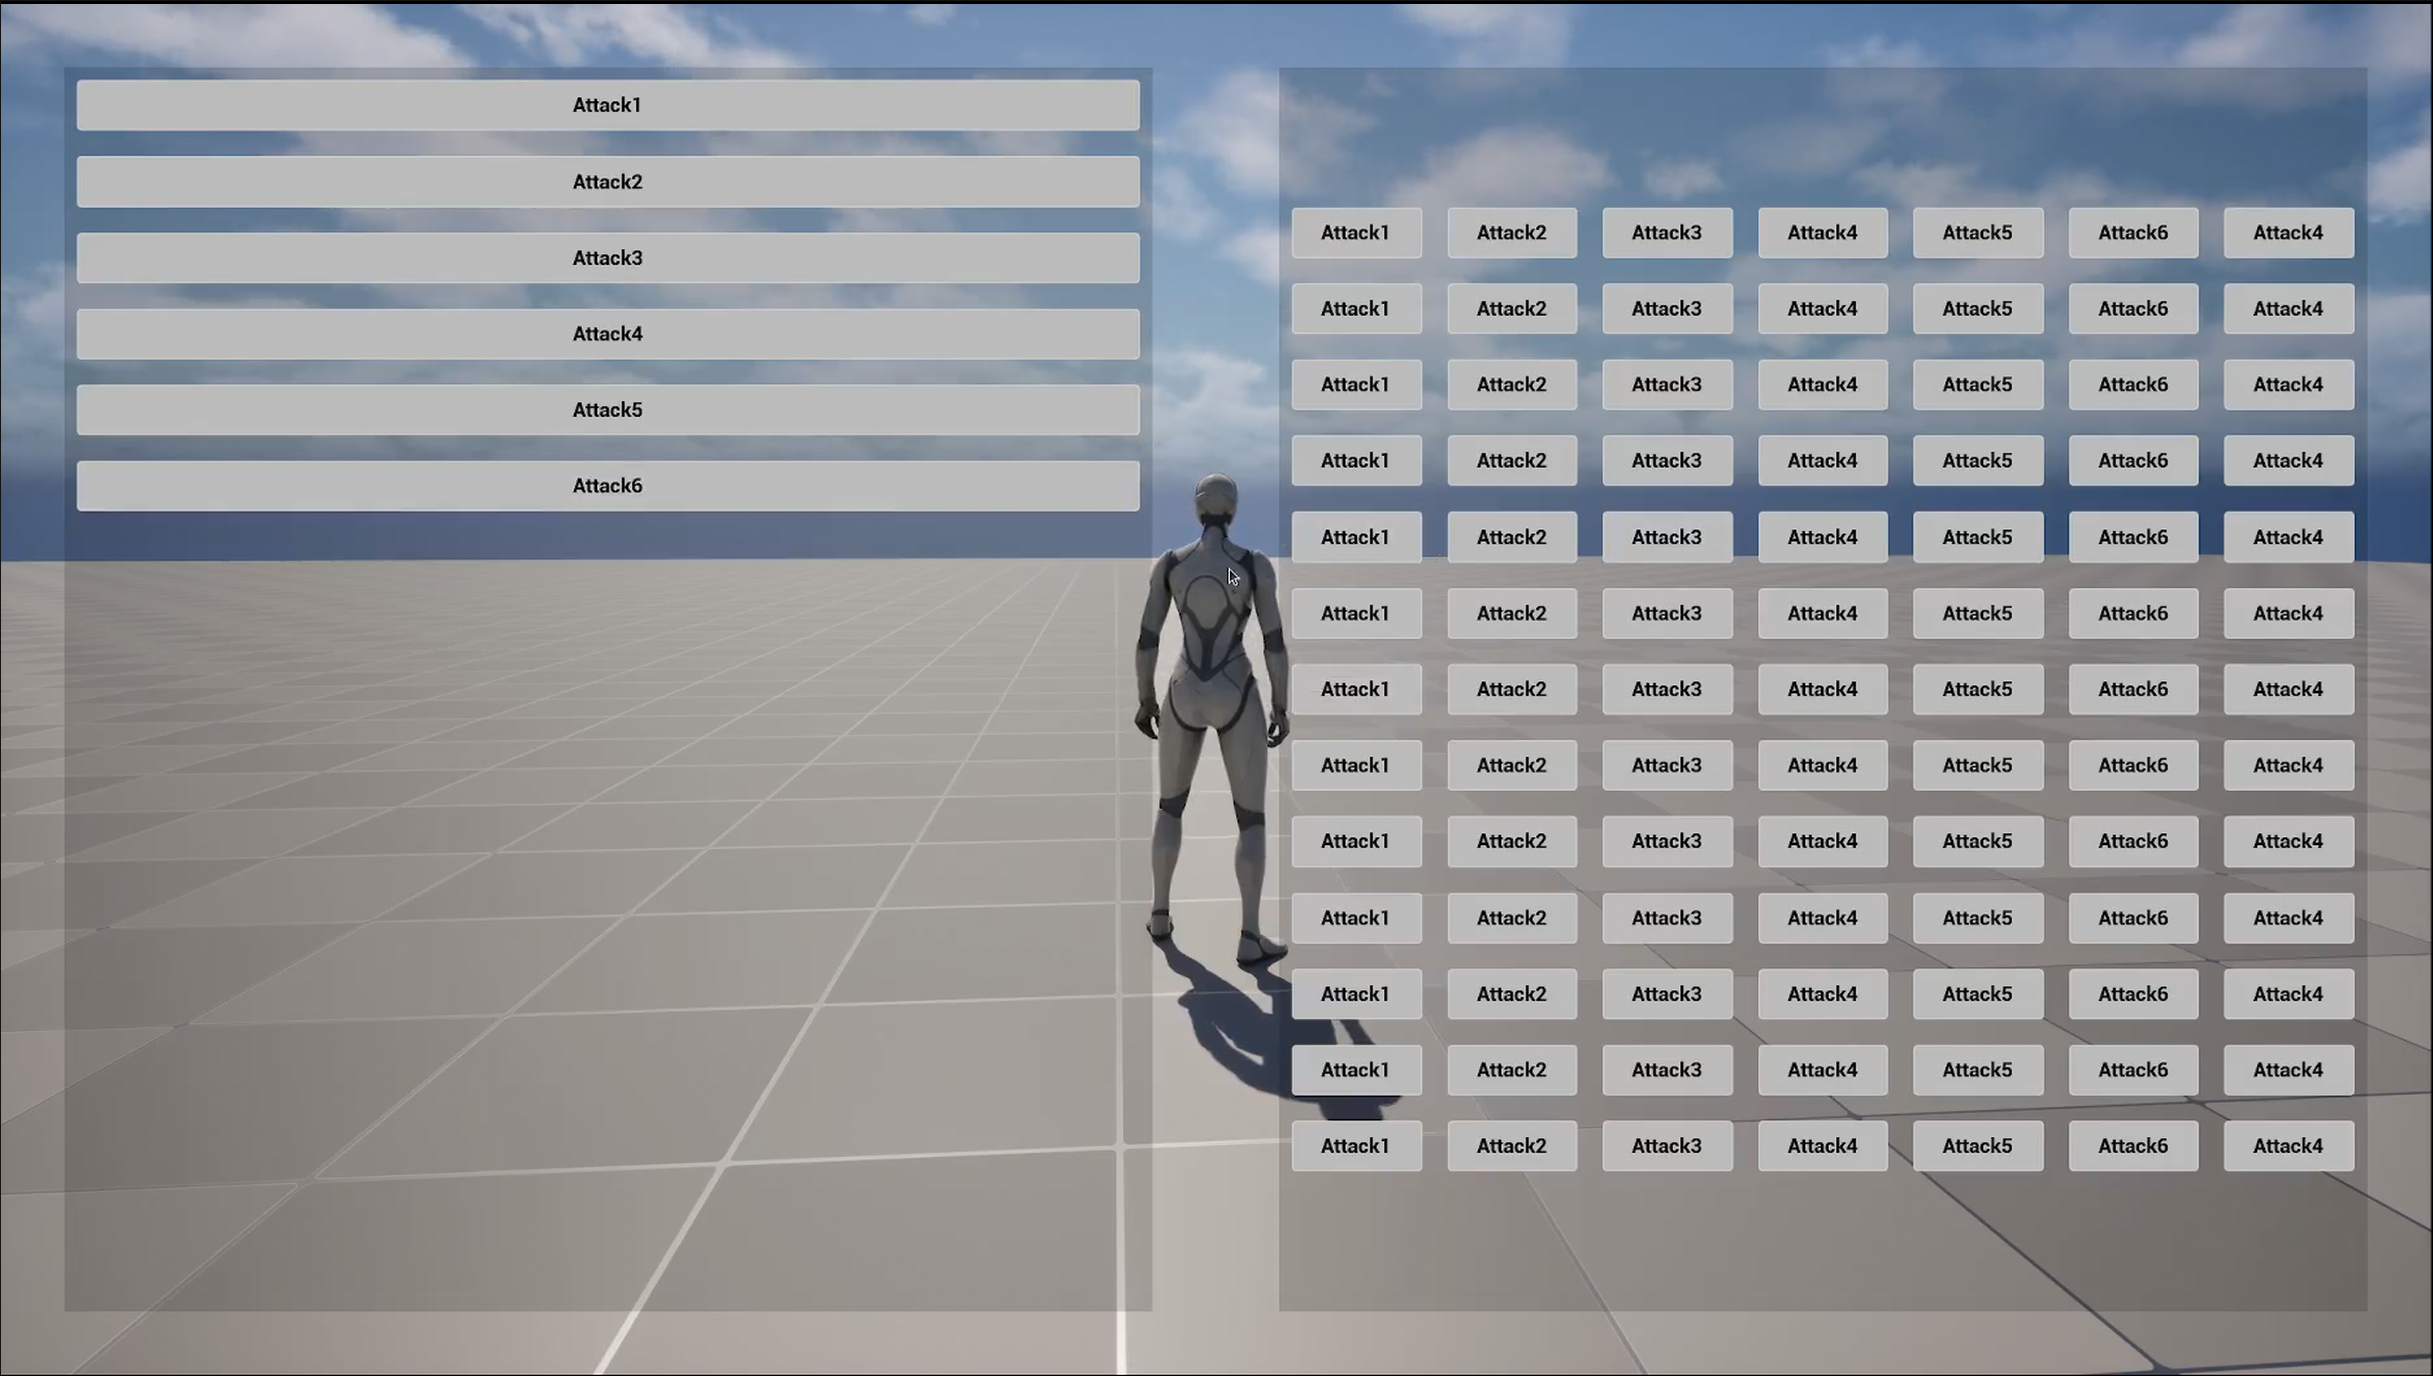Choose Attack5 in the grid's bottom row

1978,1146
